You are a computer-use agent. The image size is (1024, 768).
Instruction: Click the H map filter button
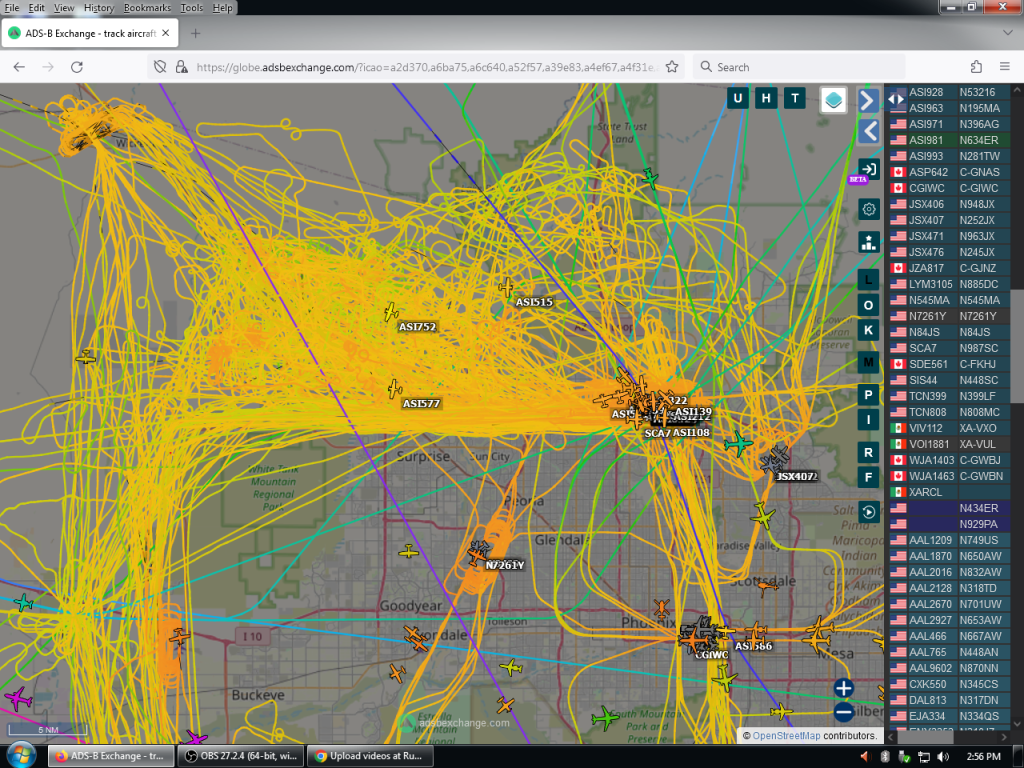point(766,99)
